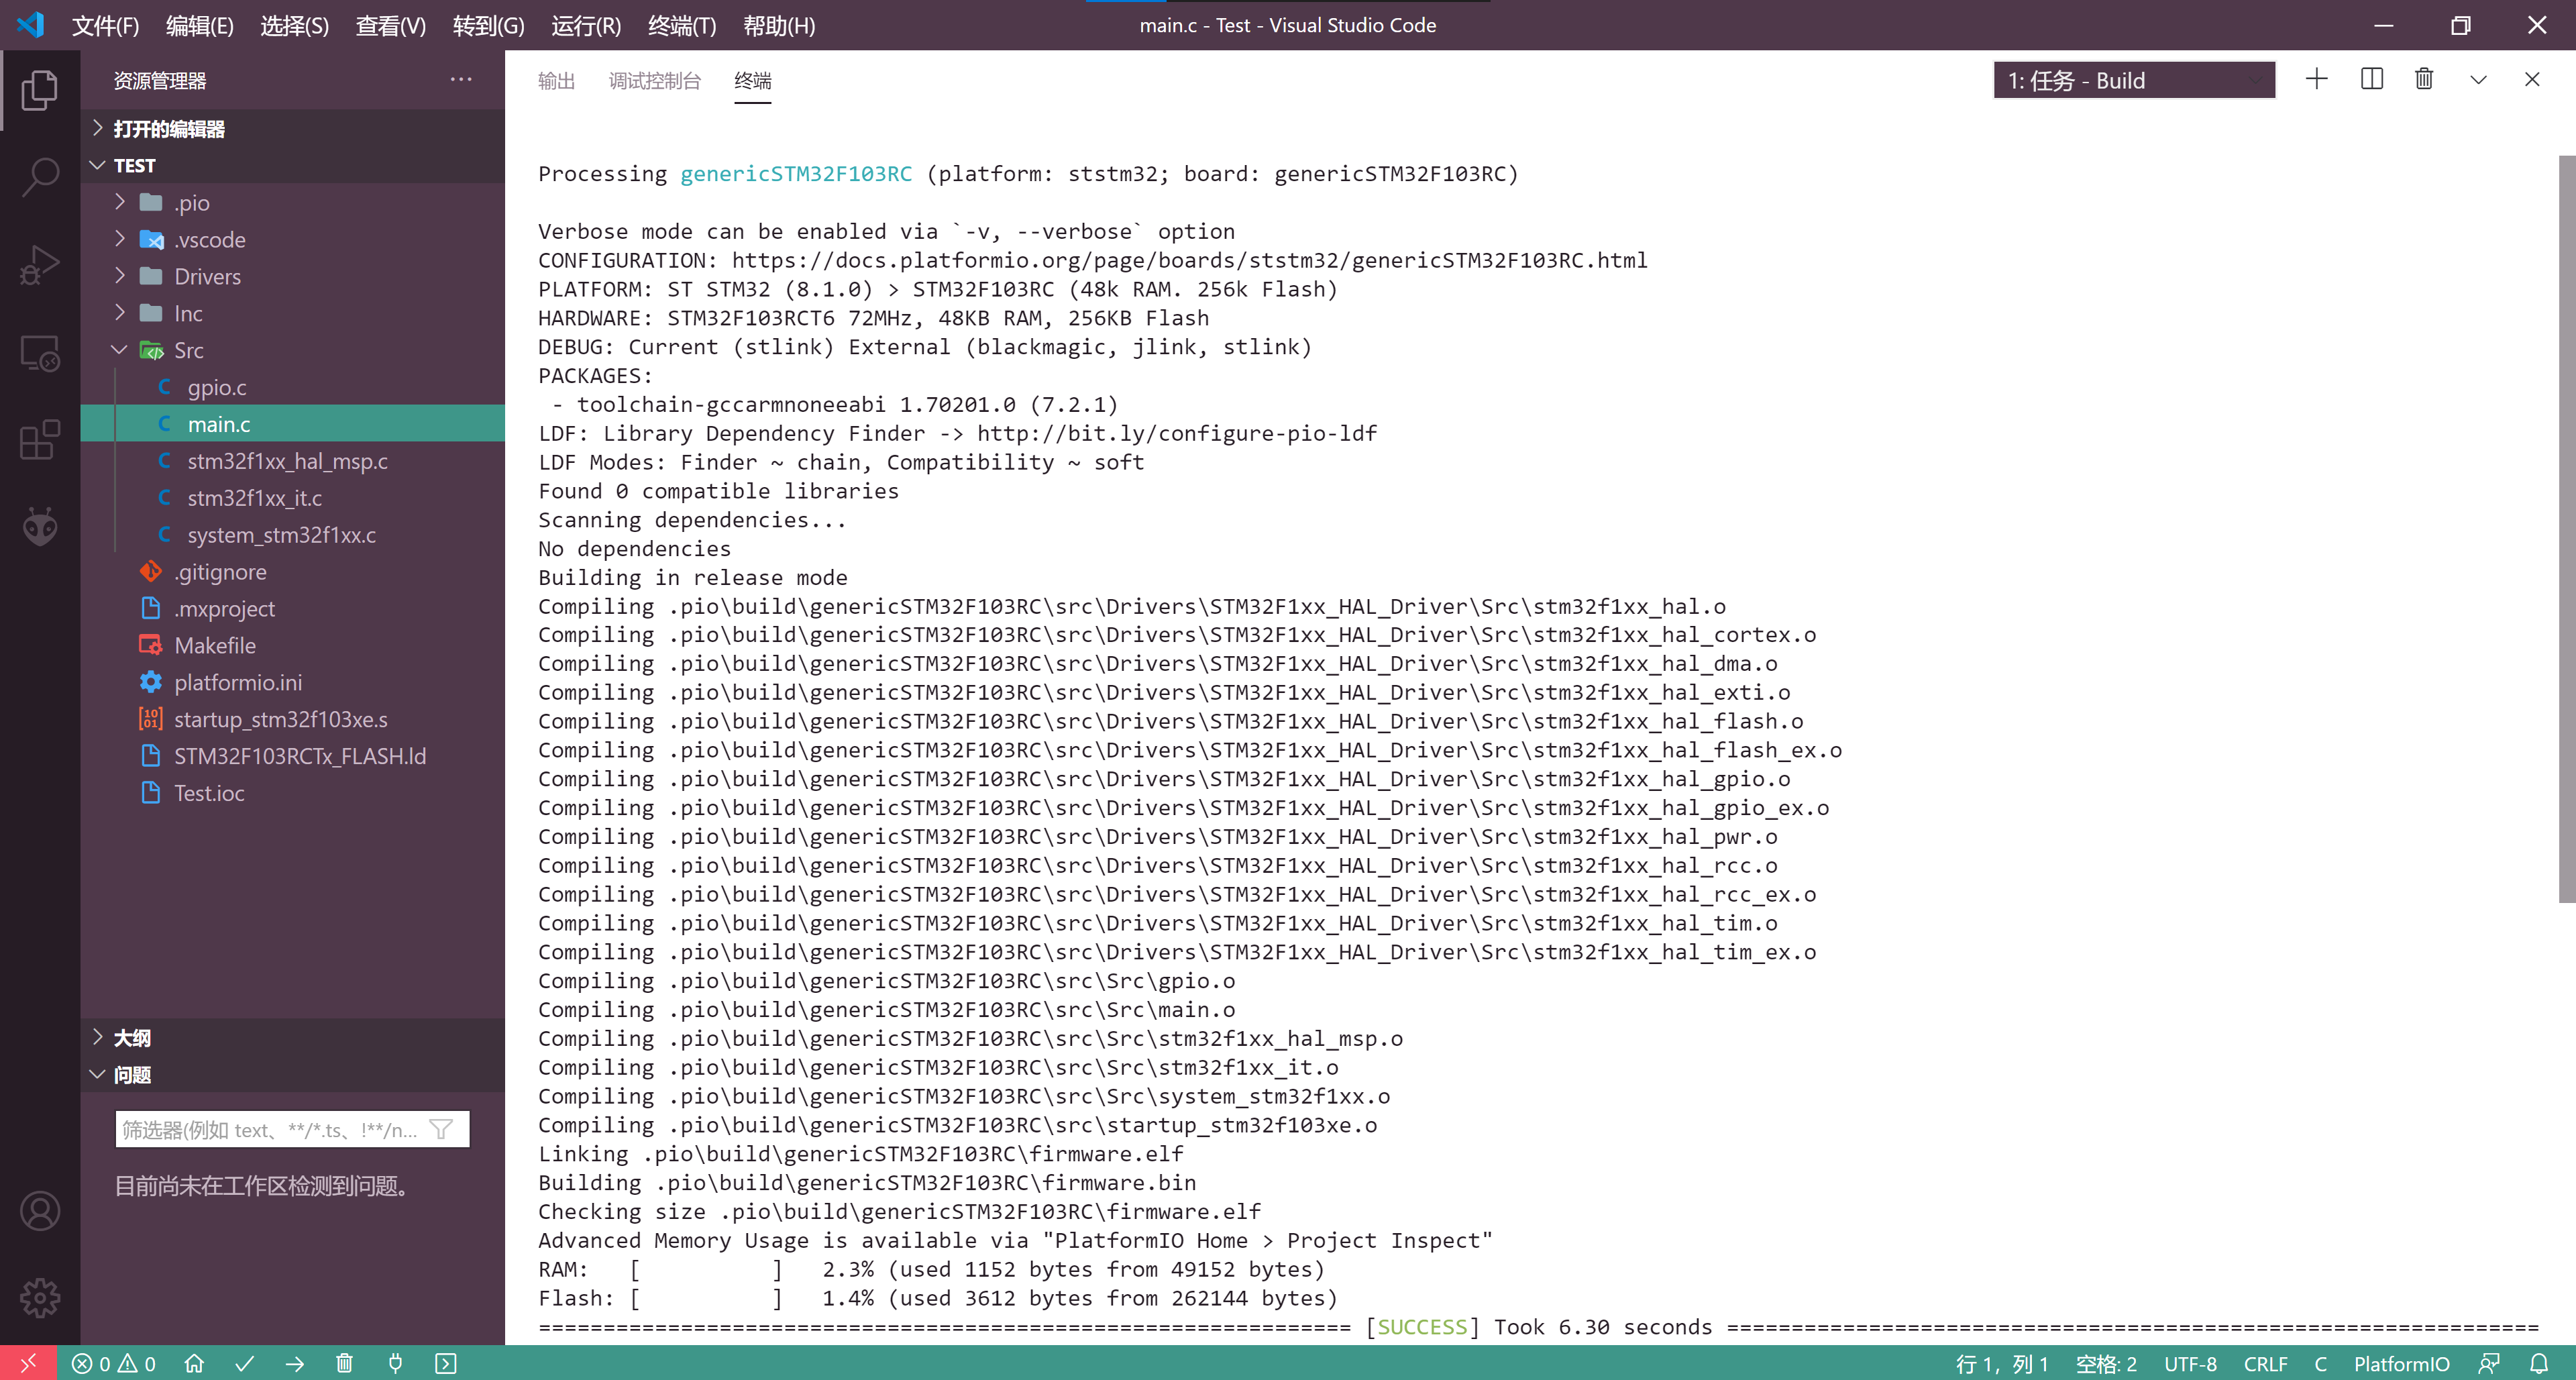Click the PlatformIO Build checkmark in status bar
Screen dimensions: 2576x1380
(x=244, y=1363)
